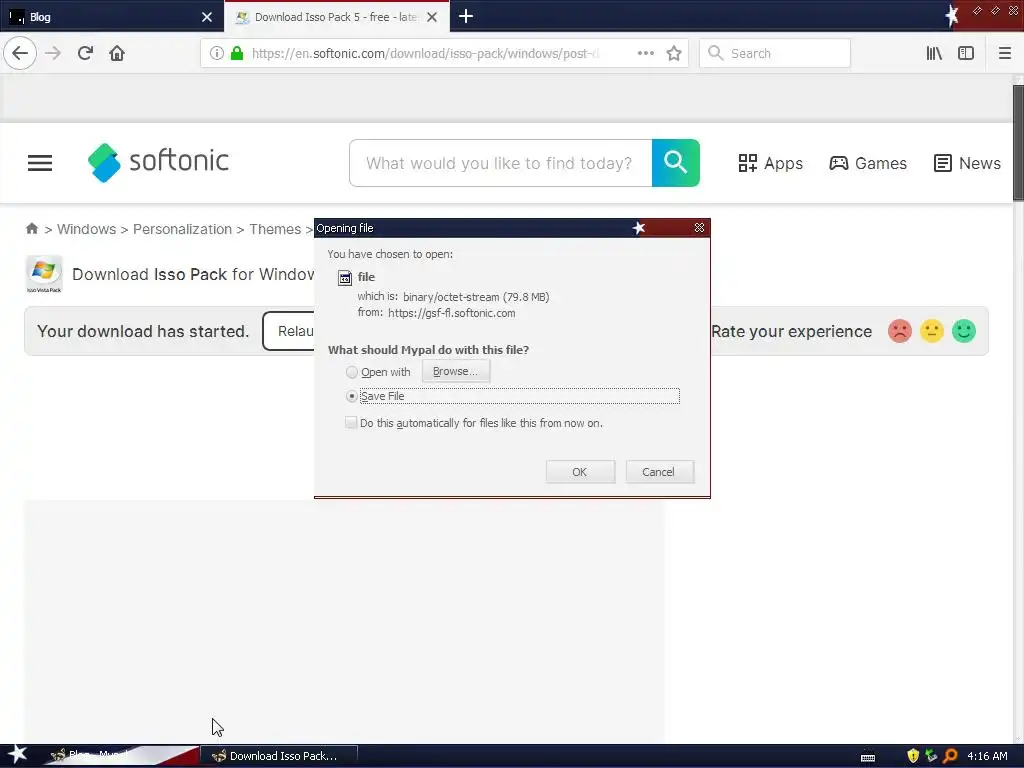Bookmark this page with the star icon
Screen dimensions: 1024x768
coord(674,53)
